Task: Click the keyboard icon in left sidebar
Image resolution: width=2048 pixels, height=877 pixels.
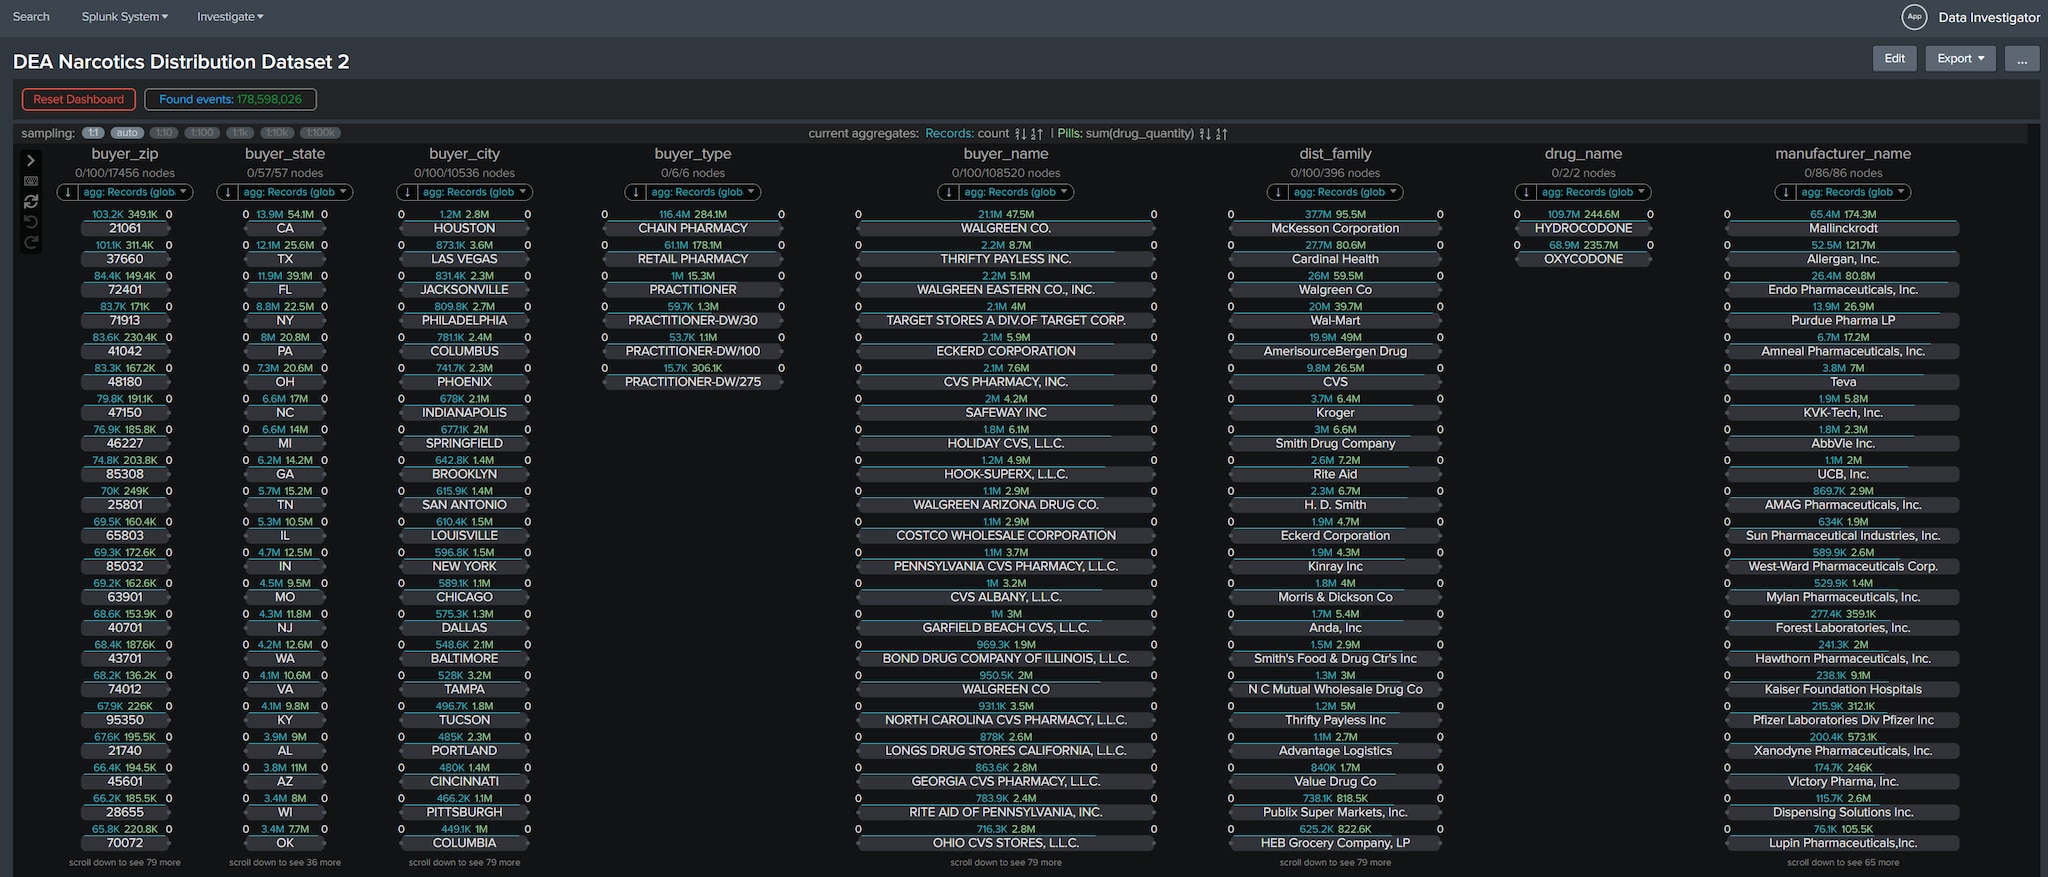Action: [x=31, y=181]
